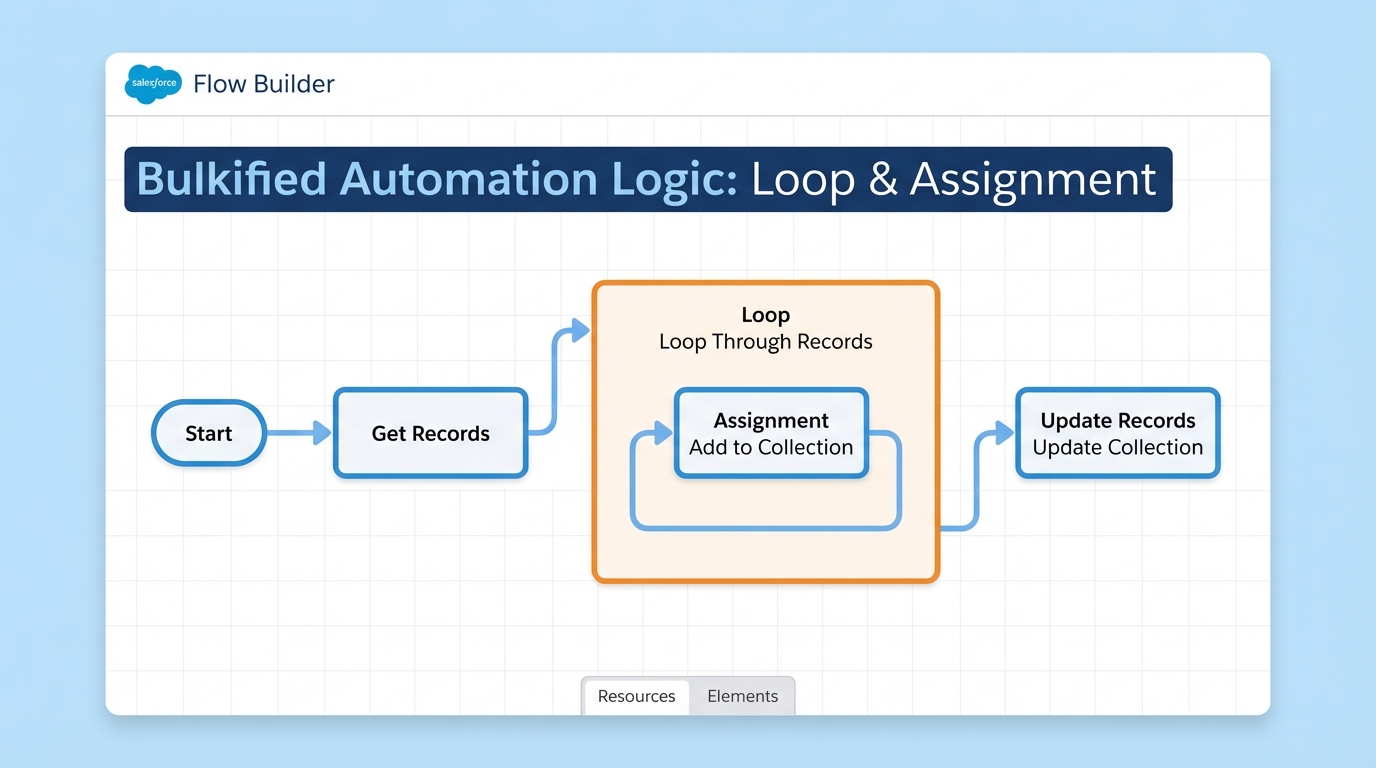
Task: Click the Flow Builder title text
Action: (263, 84)
